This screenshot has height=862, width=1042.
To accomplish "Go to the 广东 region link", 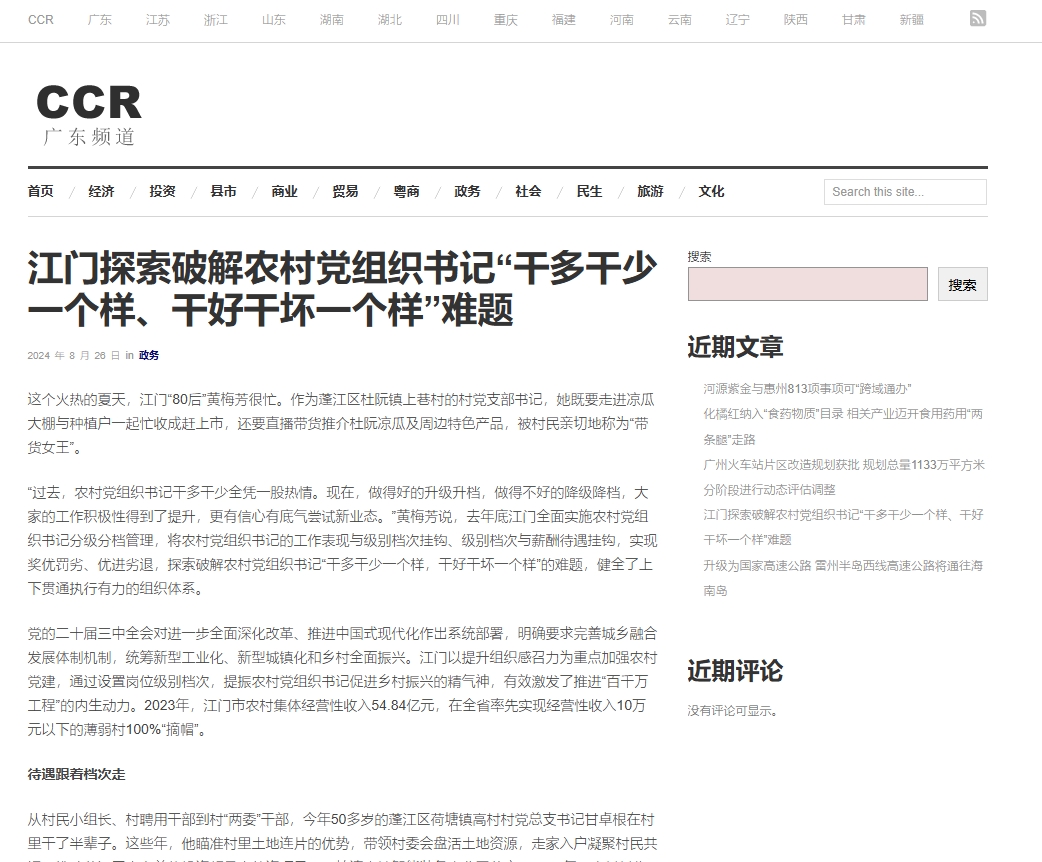I will 100,20.
